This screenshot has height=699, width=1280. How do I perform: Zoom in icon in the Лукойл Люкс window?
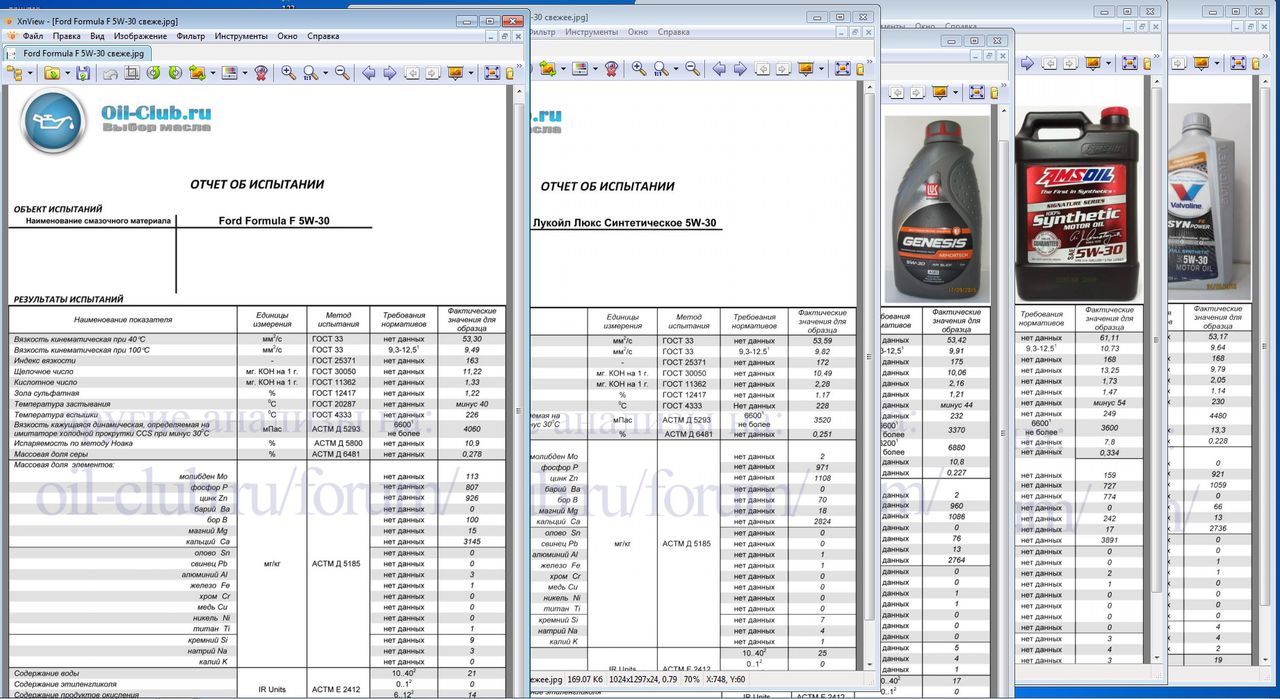[x=638, y=69]
